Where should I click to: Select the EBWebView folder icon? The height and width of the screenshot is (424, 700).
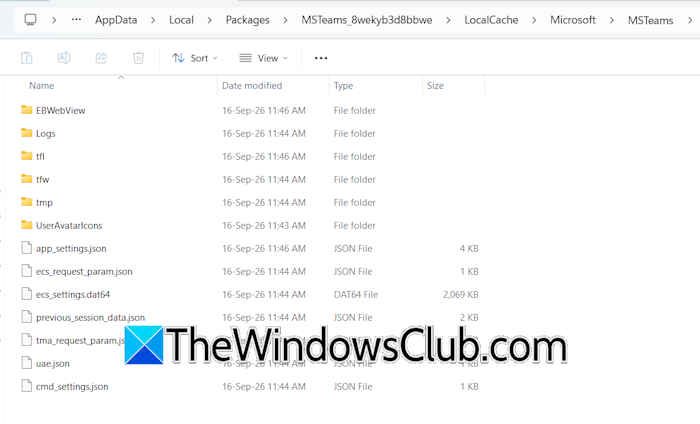(x=27, y=110)
